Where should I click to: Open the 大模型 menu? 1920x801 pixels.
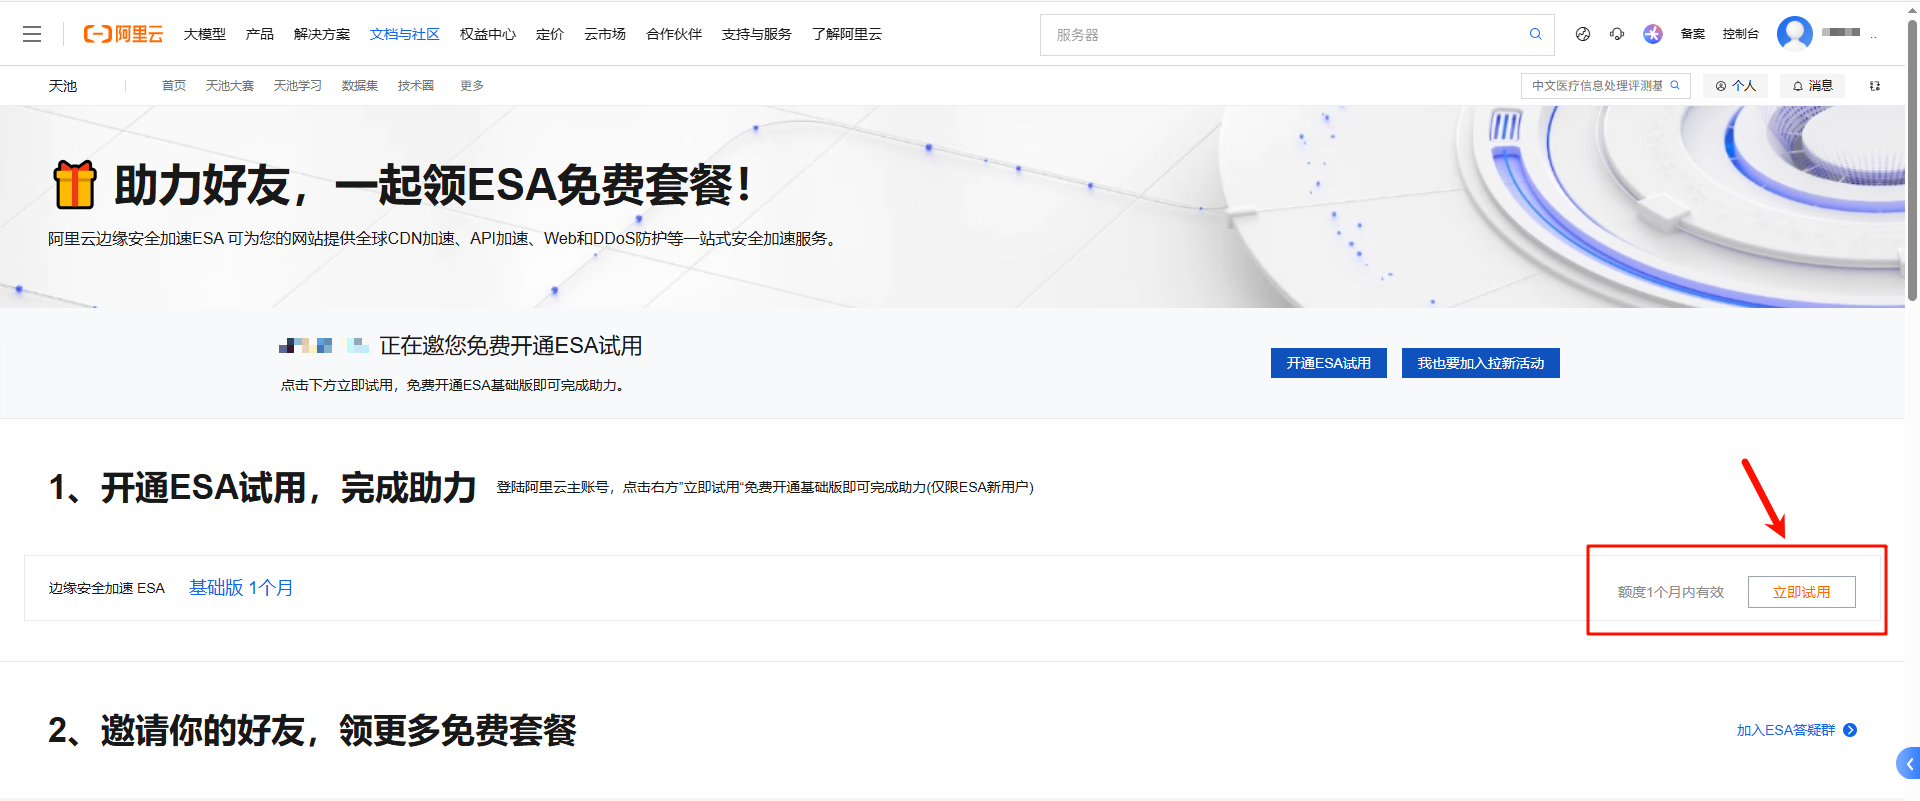205,34
